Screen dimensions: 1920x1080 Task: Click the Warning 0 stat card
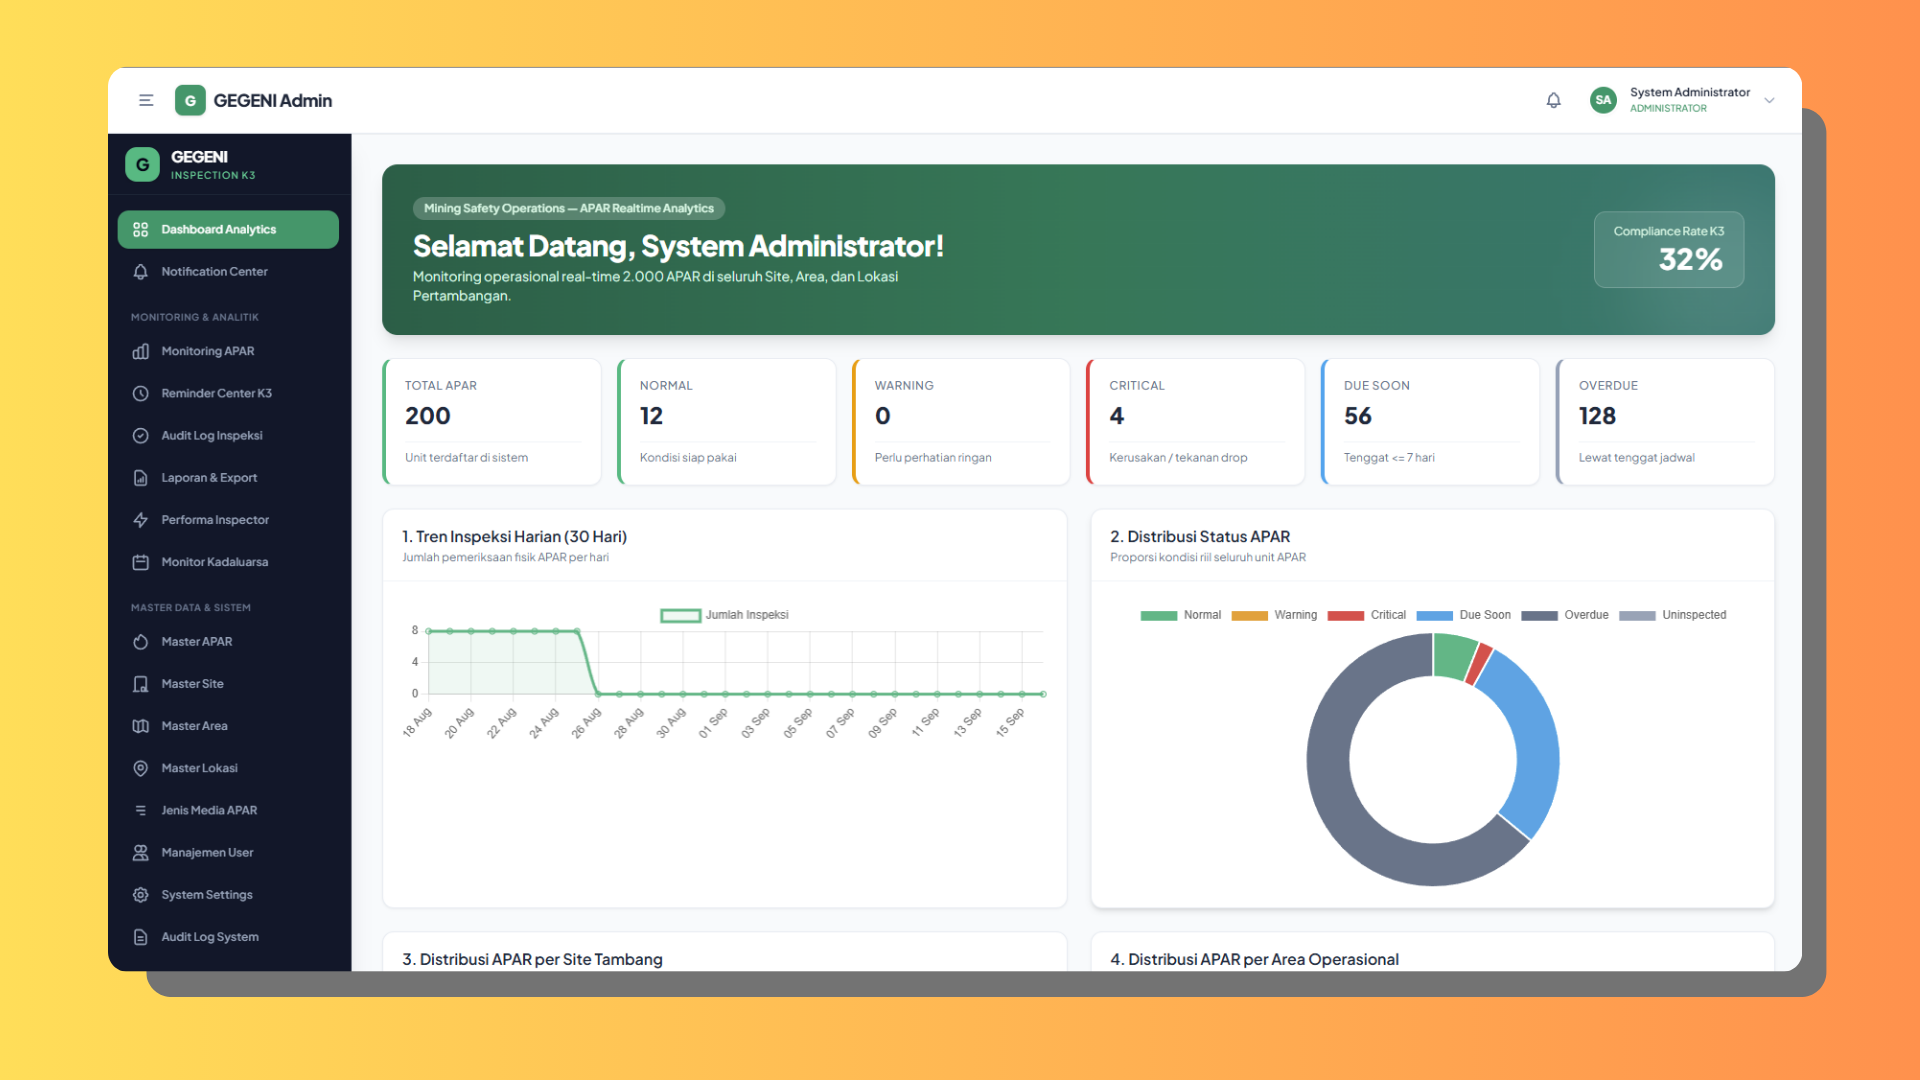(x=961, y=422)
